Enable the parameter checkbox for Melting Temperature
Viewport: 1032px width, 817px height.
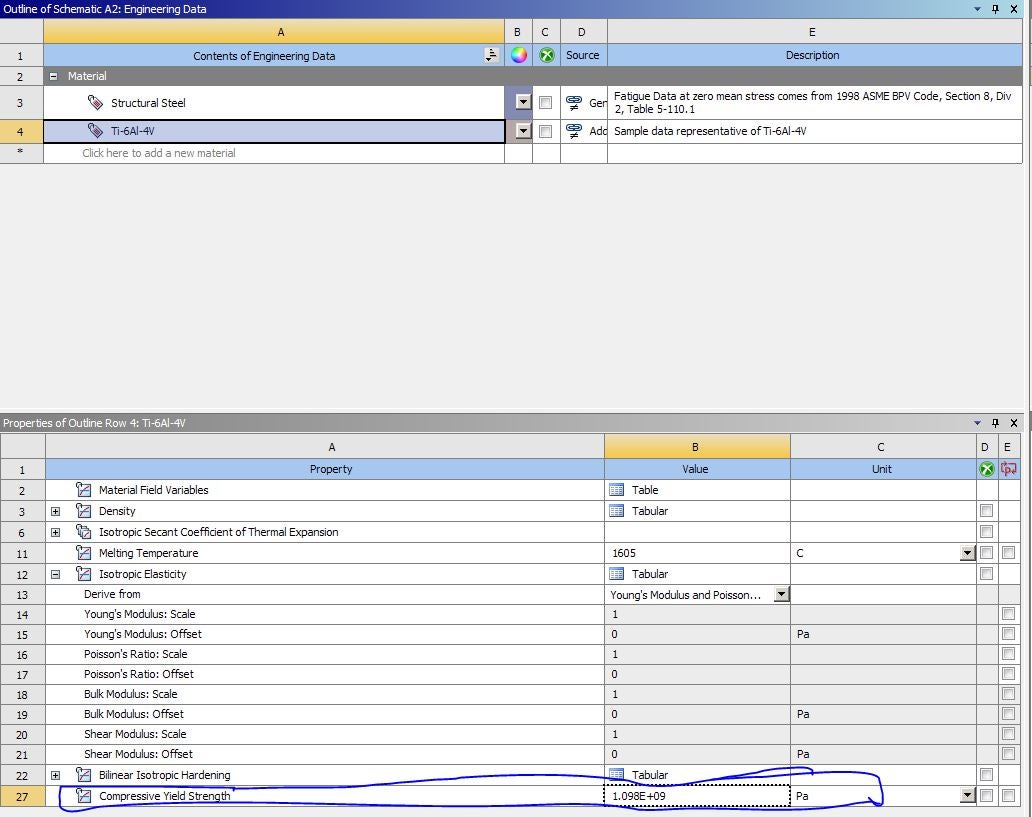(1008, 552)
